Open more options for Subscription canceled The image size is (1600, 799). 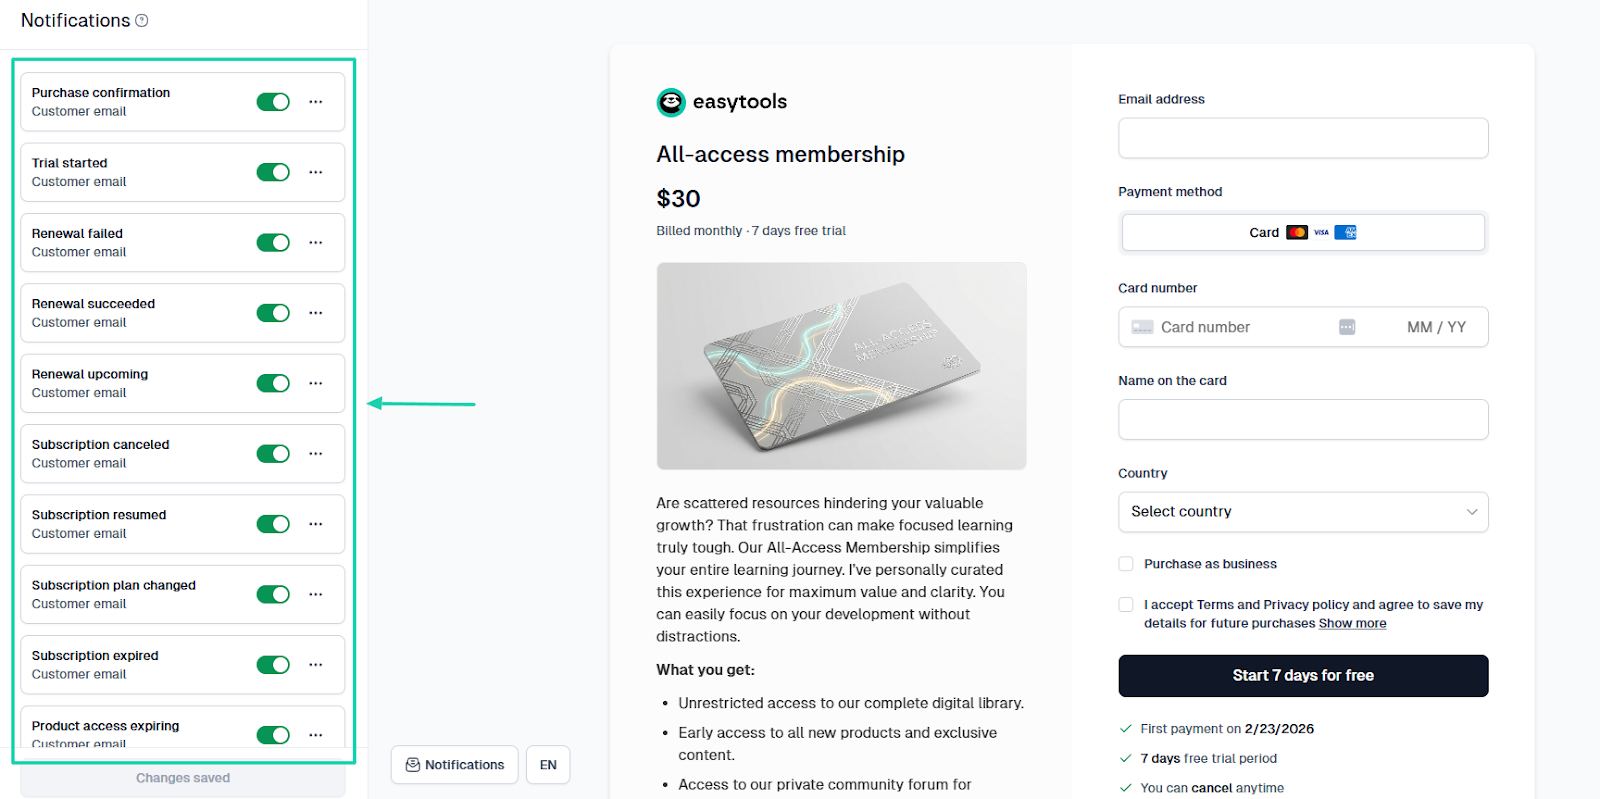(x=316, y=454)
